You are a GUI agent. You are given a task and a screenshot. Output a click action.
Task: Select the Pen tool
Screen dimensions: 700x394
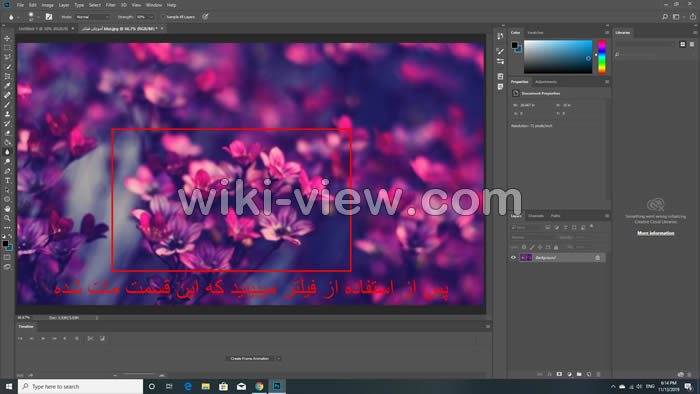(7, 171)
